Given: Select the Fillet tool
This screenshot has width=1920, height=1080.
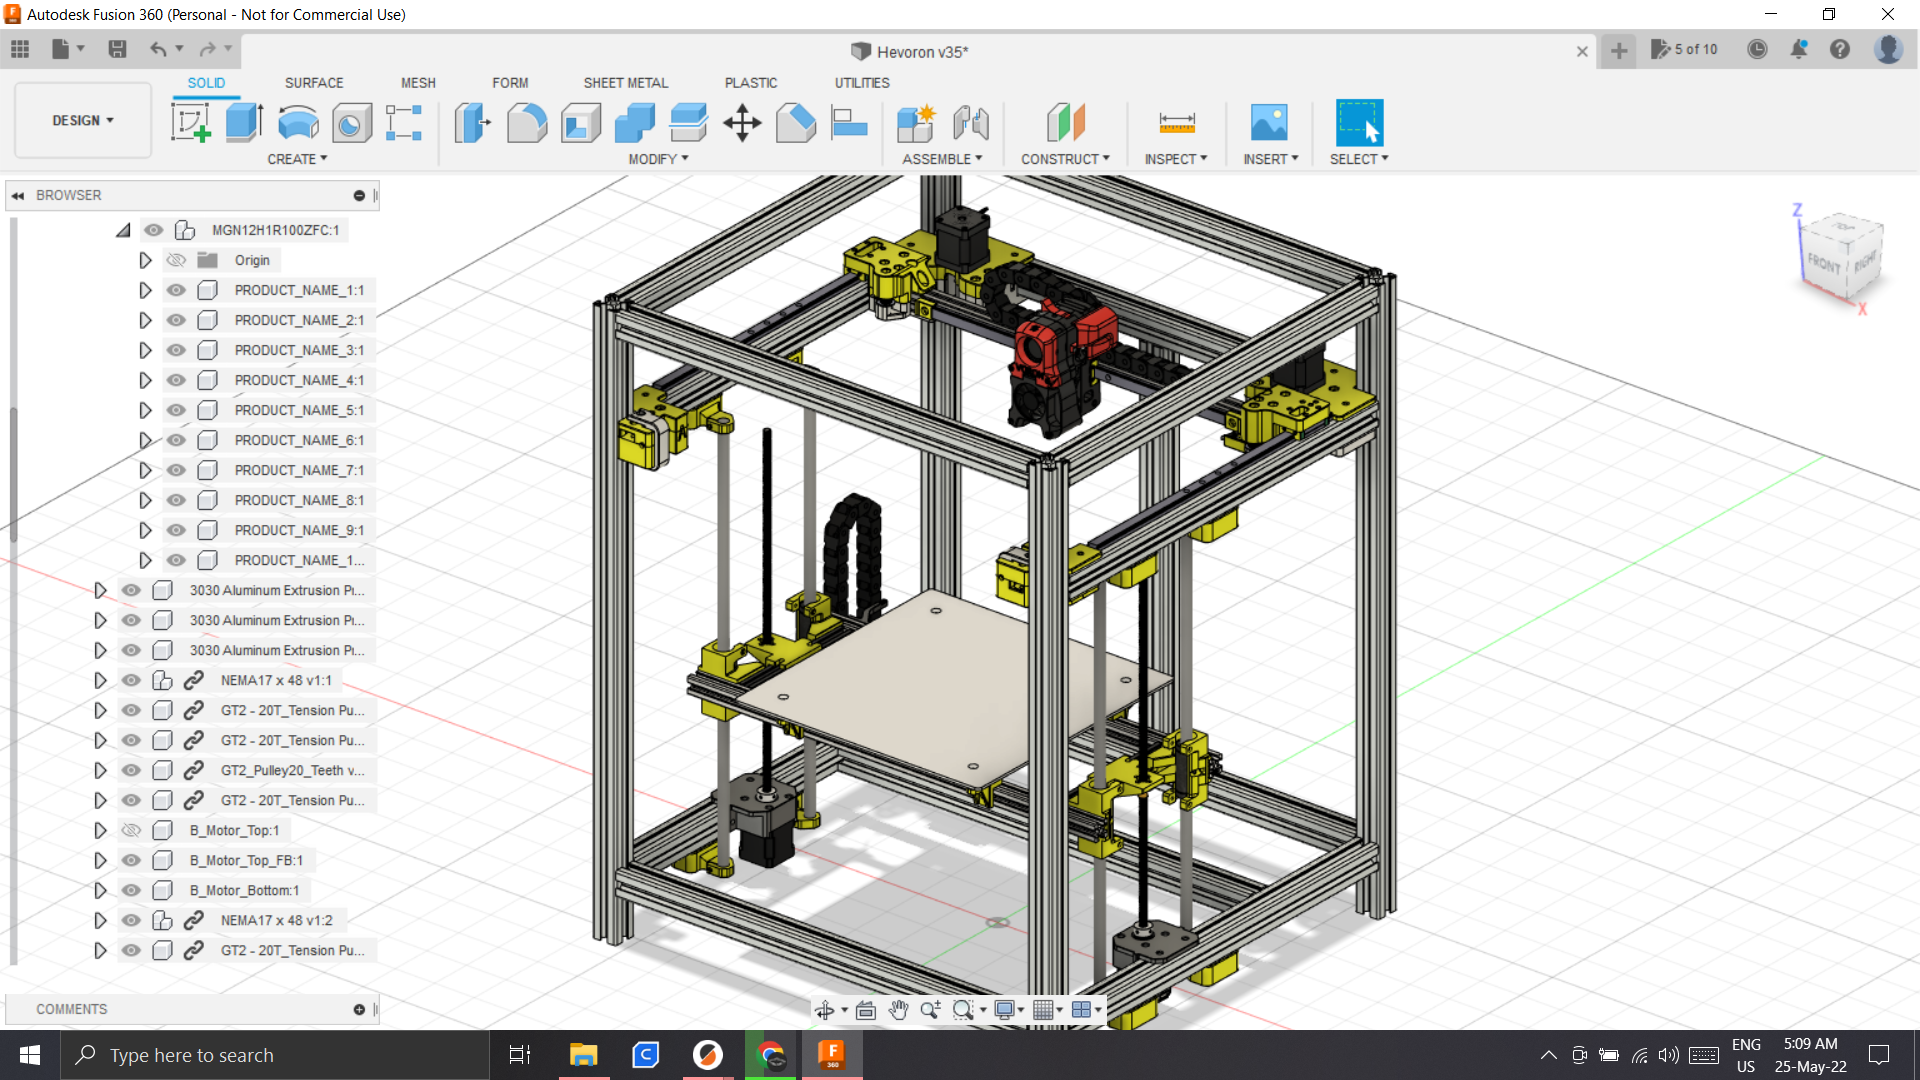Looking at the screenshot, I should tap(527, 123).
